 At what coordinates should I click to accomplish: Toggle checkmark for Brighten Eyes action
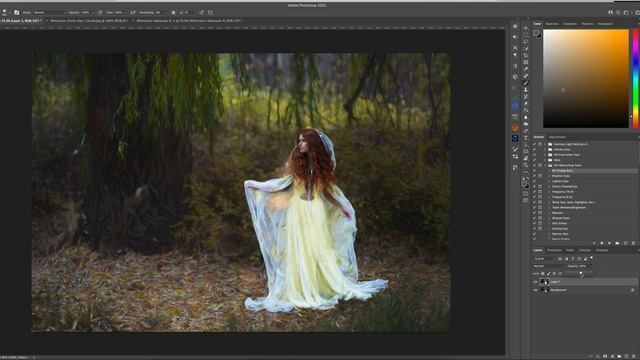[x=534, y=176]
